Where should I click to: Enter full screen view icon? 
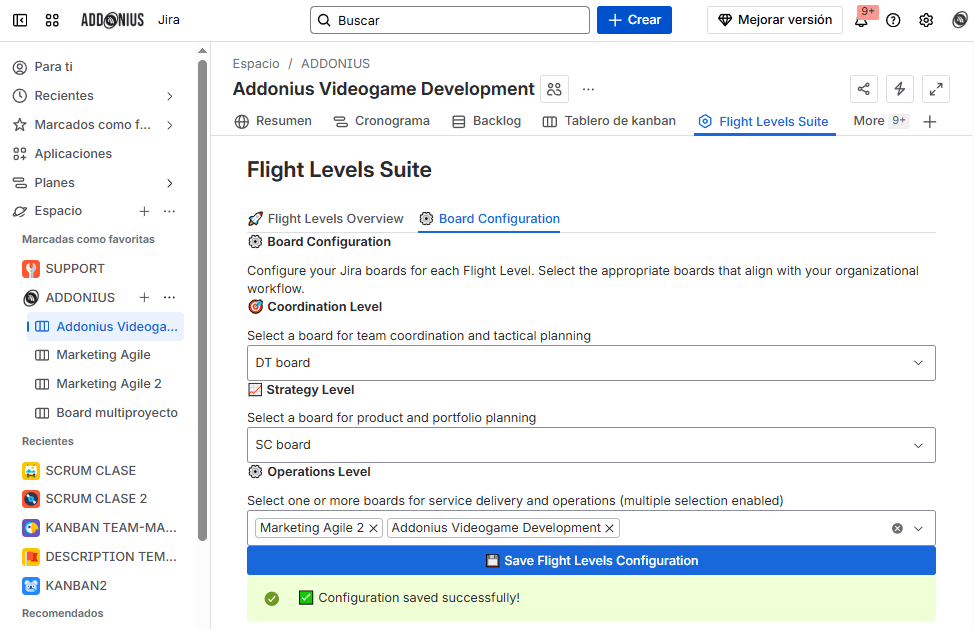[x=936, y=89]
